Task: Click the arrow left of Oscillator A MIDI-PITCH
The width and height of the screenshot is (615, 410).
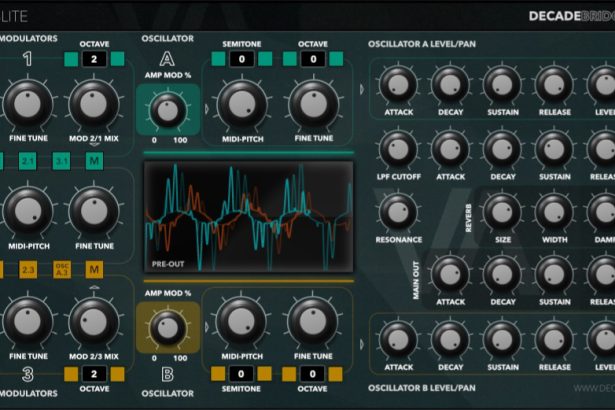Action: coord(207,106)
